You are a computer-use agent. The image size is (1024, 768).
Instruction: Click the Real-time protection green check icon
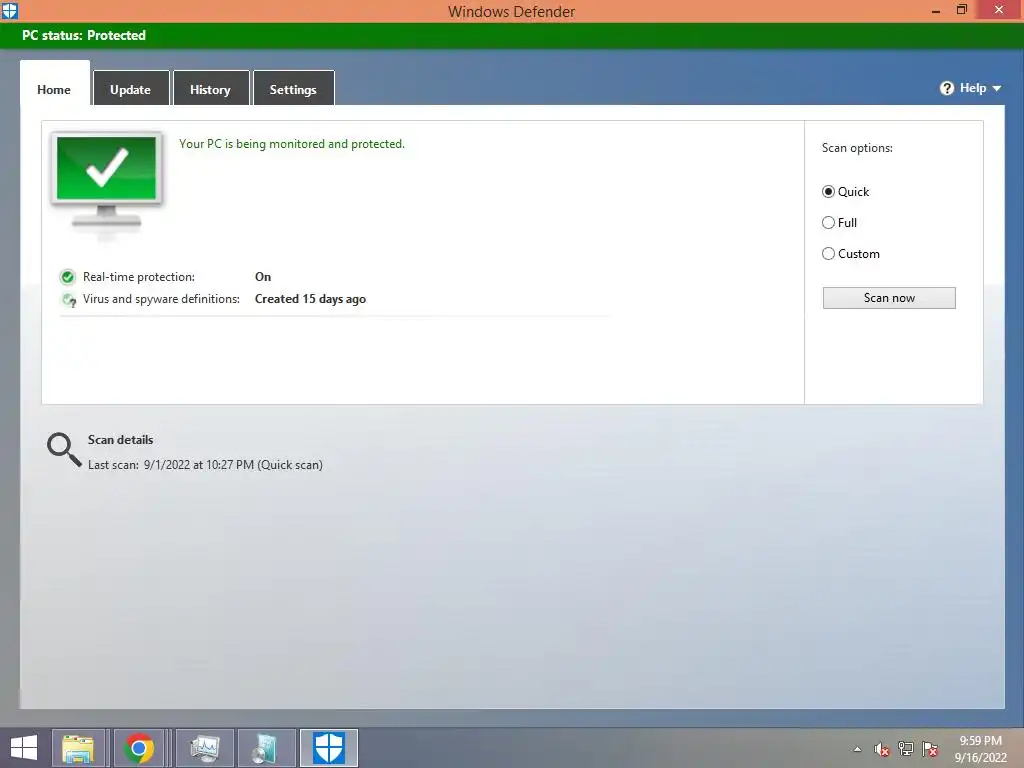pos(67,277)
